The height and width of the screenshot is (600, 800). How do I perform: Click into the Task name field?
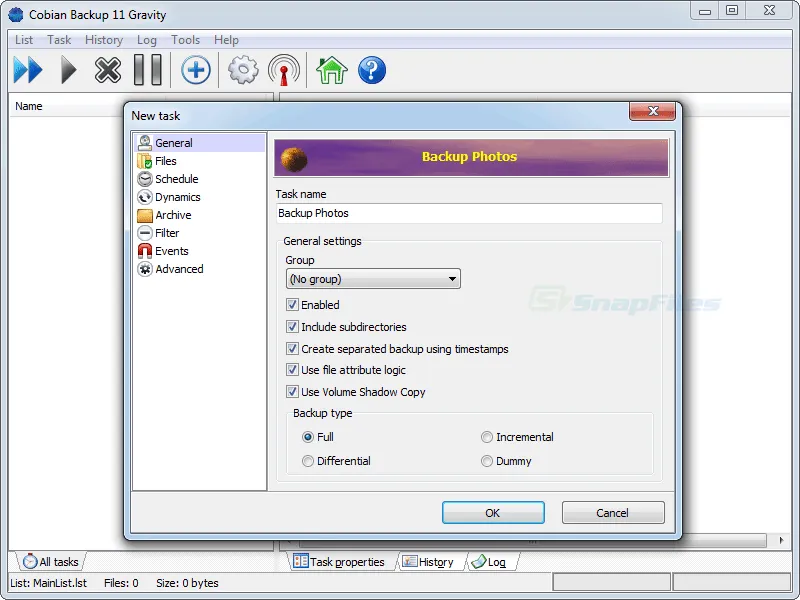(469, 213)
